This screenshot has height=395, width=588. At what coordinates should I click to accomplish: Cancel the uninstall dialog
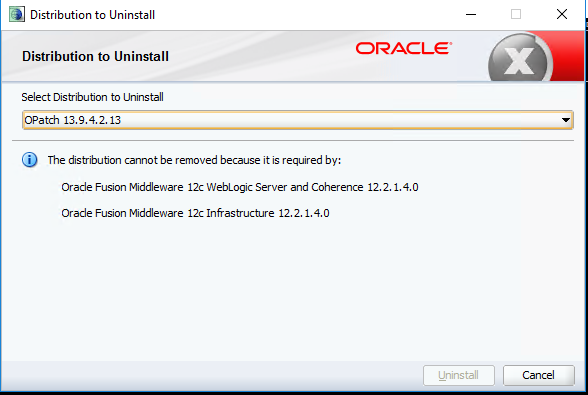pos(538,375)
